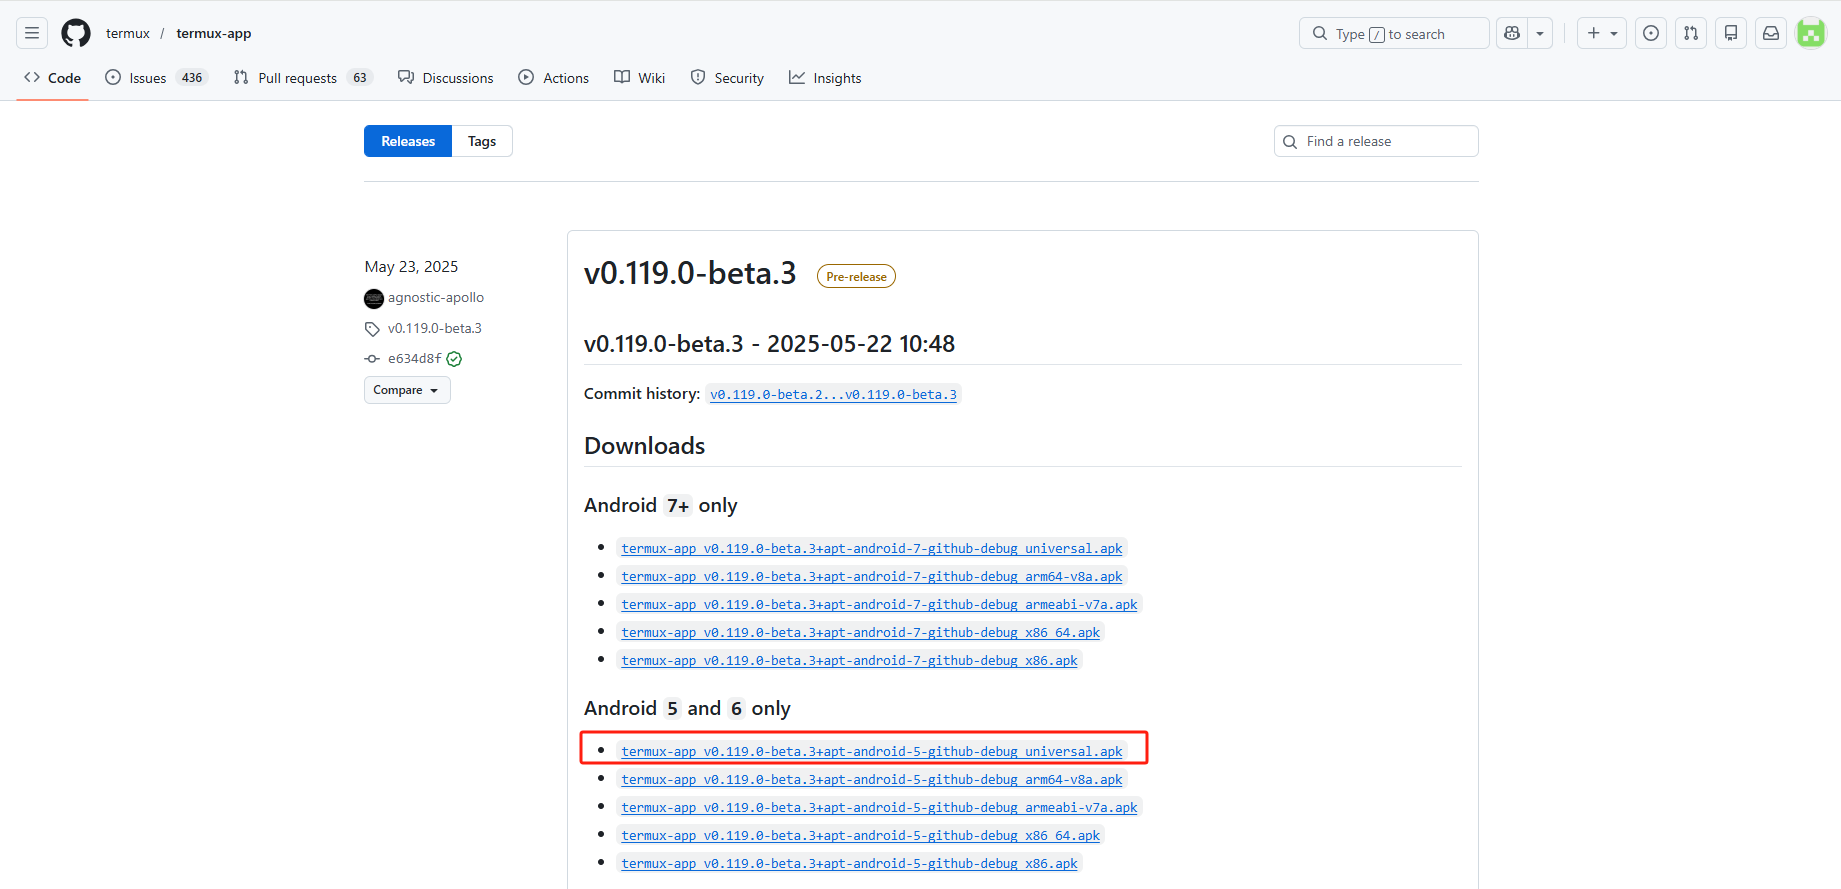Download android-5 arm64-v8a APK
This screenshot has height=889, width=1841.
tap(872, 780)
